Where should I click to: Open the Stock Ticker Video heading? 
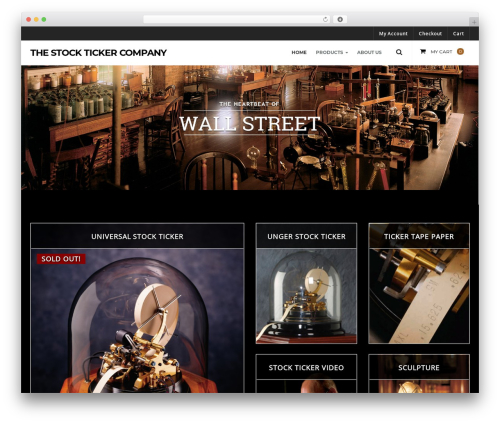[306, 367]
